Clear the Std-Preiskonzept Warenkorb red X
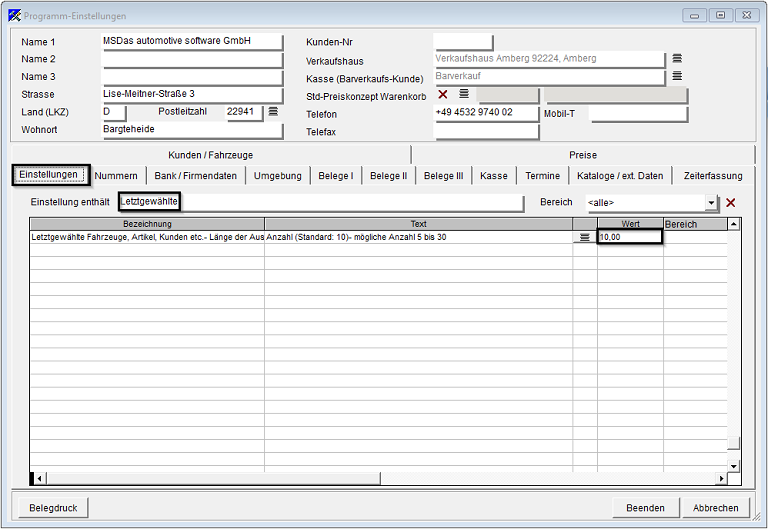768x529 pixels. coord(443,94)
